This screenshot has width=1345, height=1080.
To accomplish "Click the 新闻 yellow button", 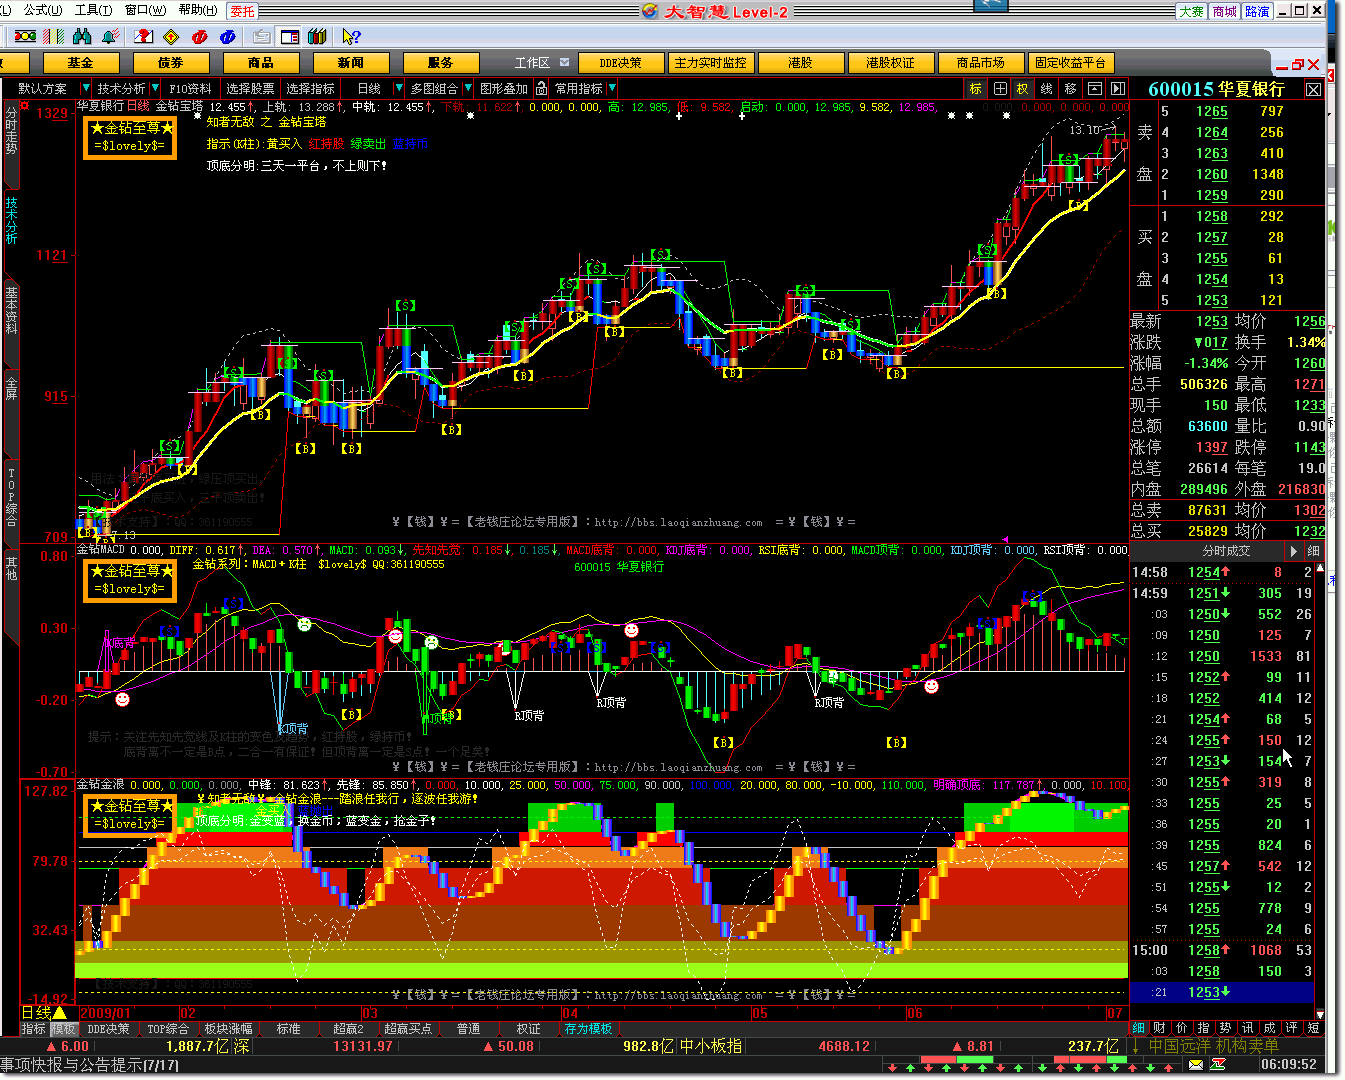I will tap(350, 62).
